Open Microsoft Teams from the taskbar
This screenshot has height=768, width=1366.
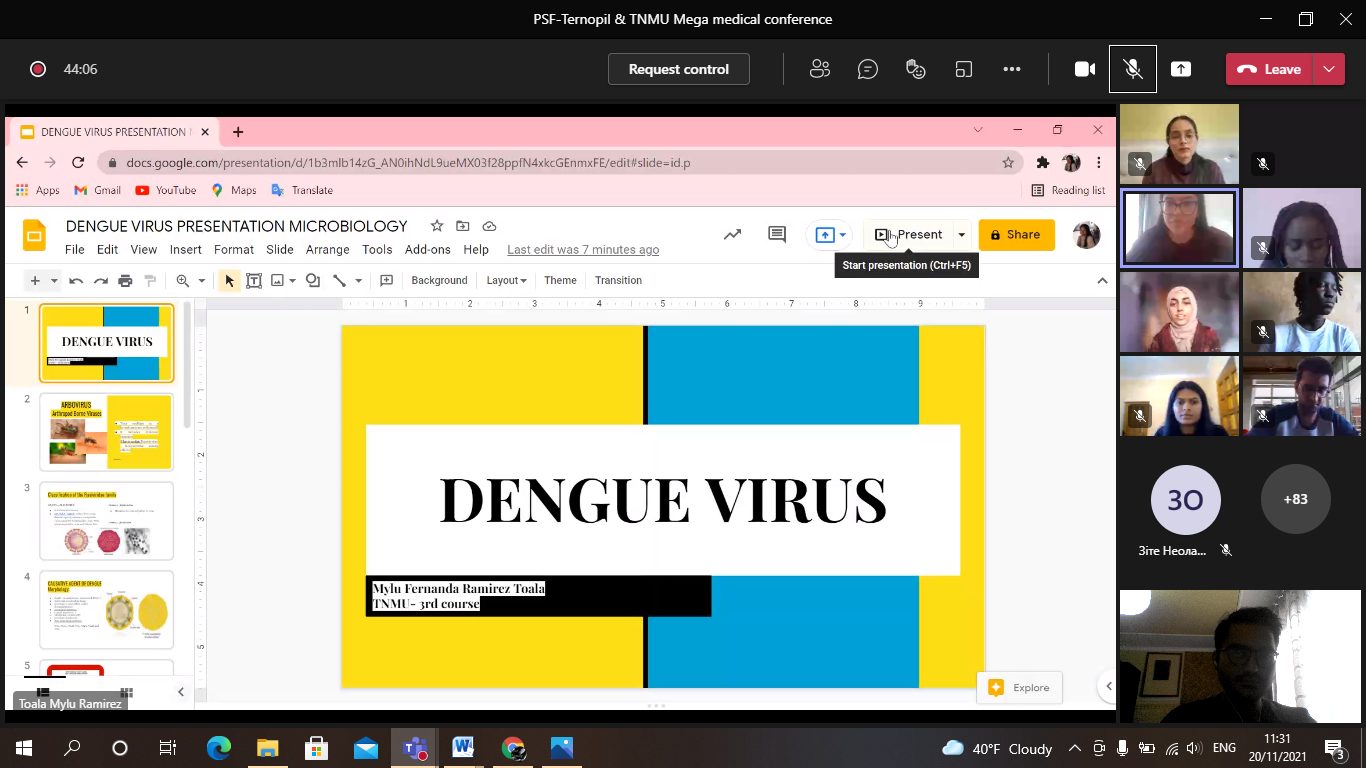(x=414, y=747)
